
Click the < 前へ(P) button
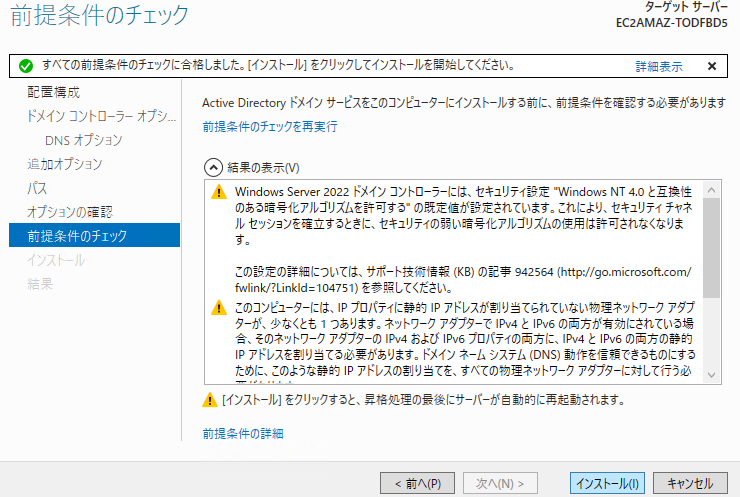(x=417, y=483)
